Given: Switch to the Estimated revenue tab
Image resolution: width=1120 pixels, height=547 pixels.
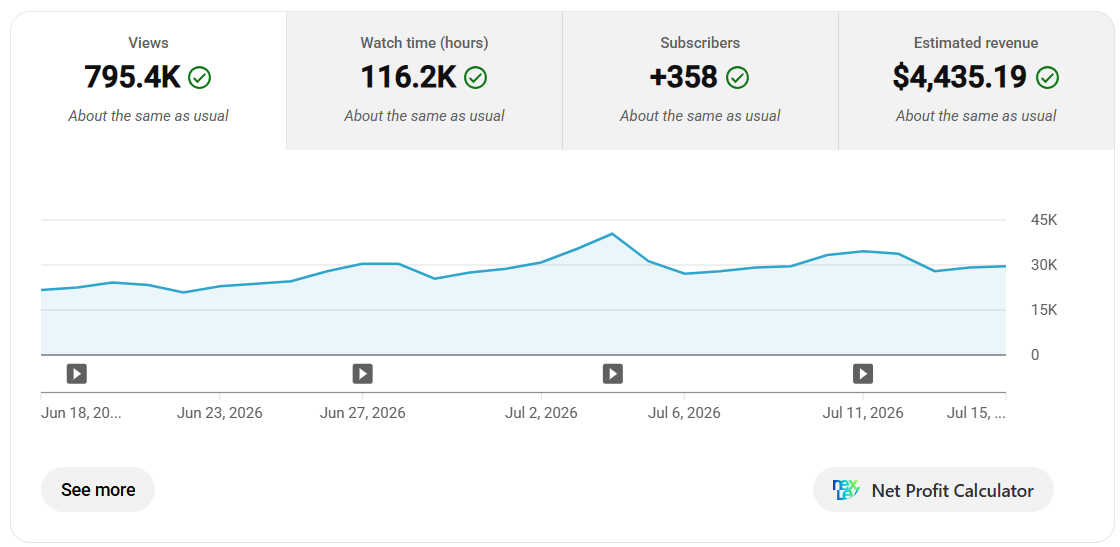Looking at the screenshot, I should (x=976, y=81).
